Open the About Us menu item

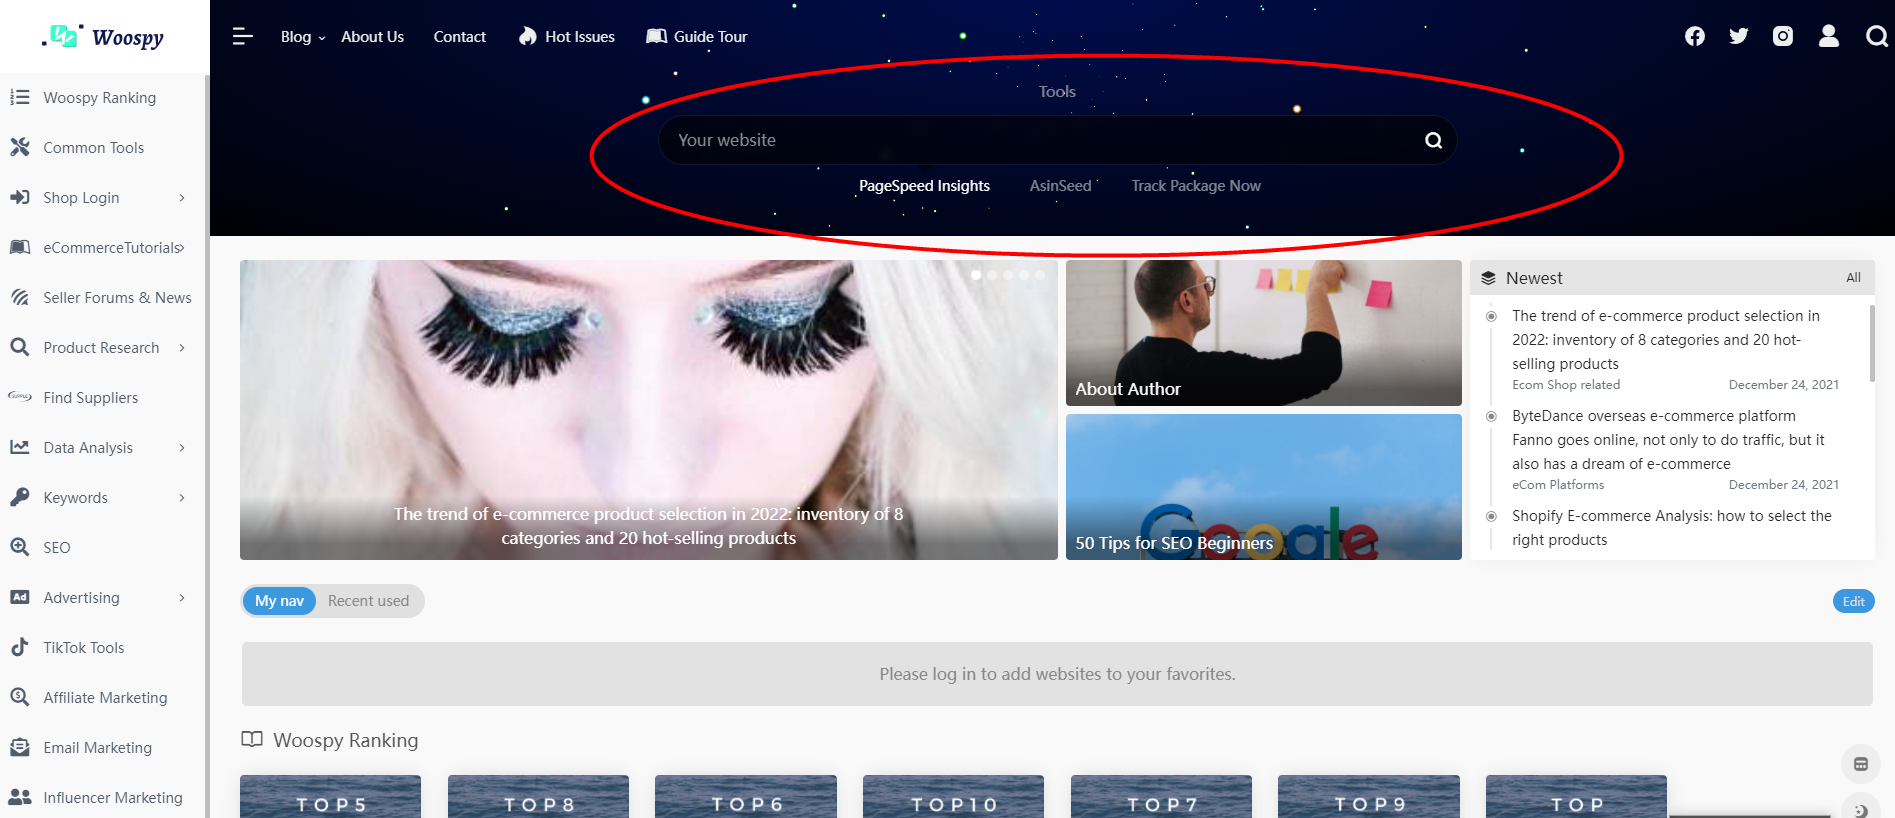tap(372, 37)
